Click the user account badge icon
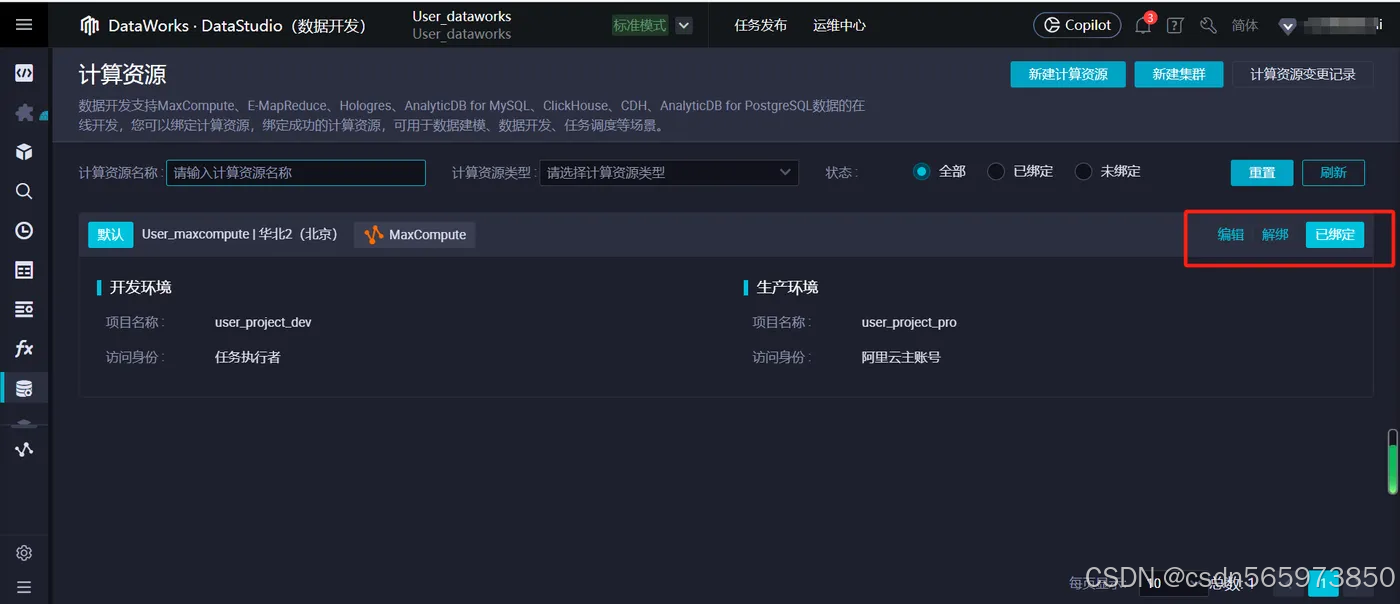The width and height of the screenshot is (1400, 604). [x=1288, y=27]
